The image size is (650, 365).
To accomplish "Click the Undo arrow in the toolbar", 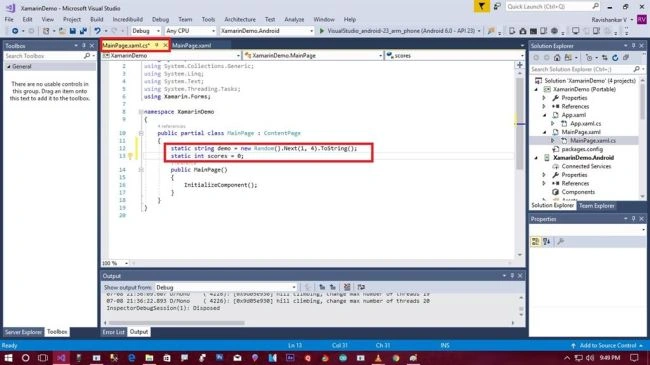I will click(97, 31).
